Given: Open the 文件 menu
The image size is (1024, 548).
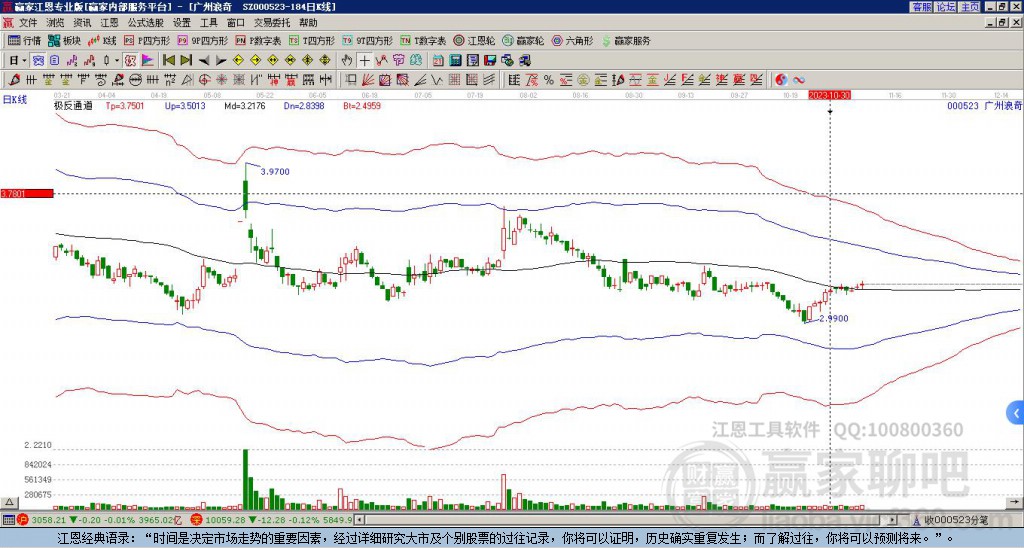Looking at the screenshot, I should tap(28, 23).
